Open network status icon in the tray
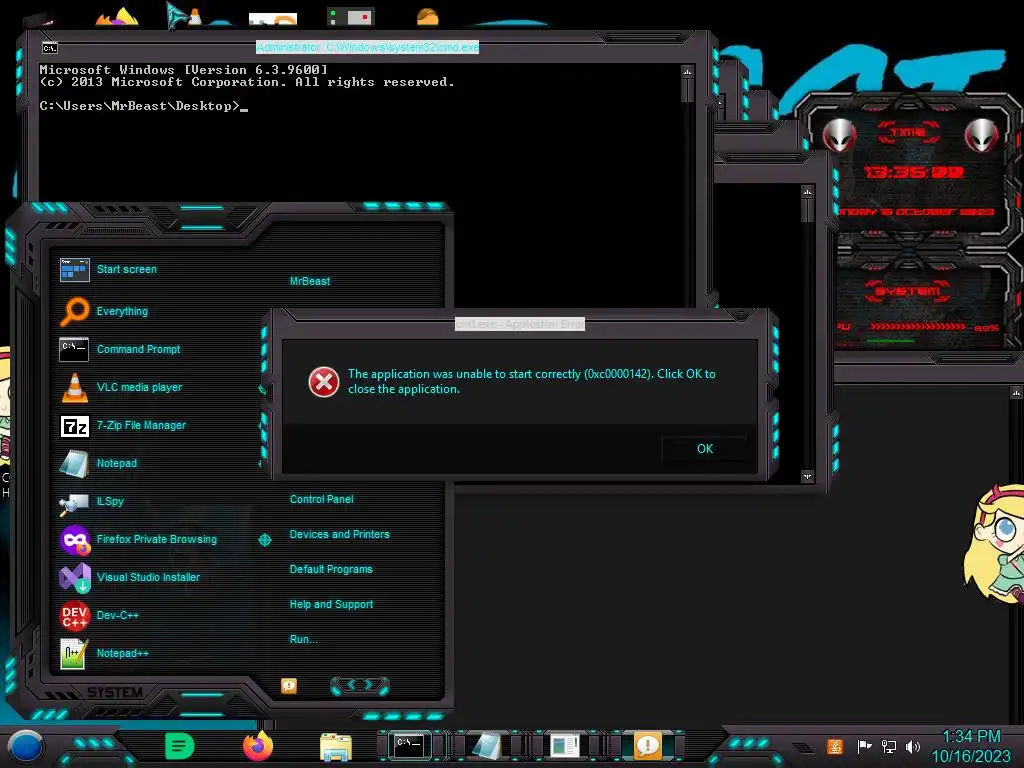Screen dimensions: 1024x768 coord(889,746)
